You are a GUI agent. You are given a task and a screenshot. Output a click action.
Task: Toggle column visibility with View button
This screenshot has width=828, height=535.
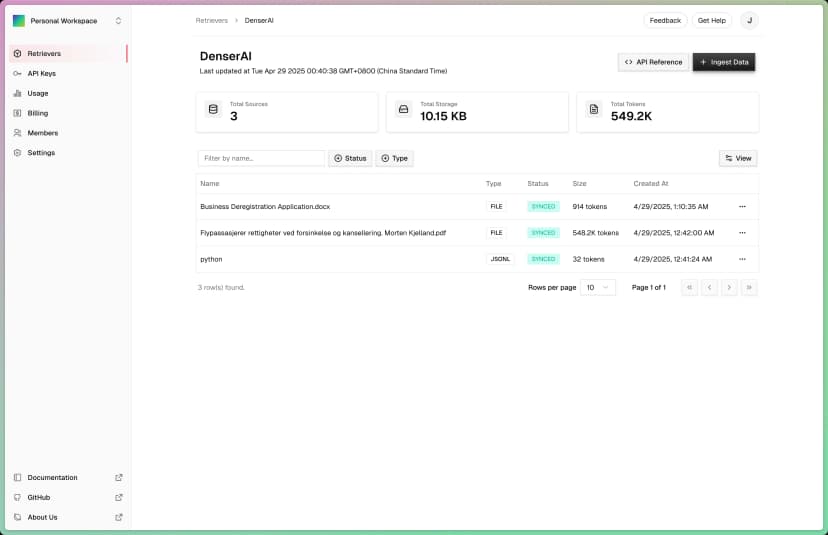pos(738,158)
